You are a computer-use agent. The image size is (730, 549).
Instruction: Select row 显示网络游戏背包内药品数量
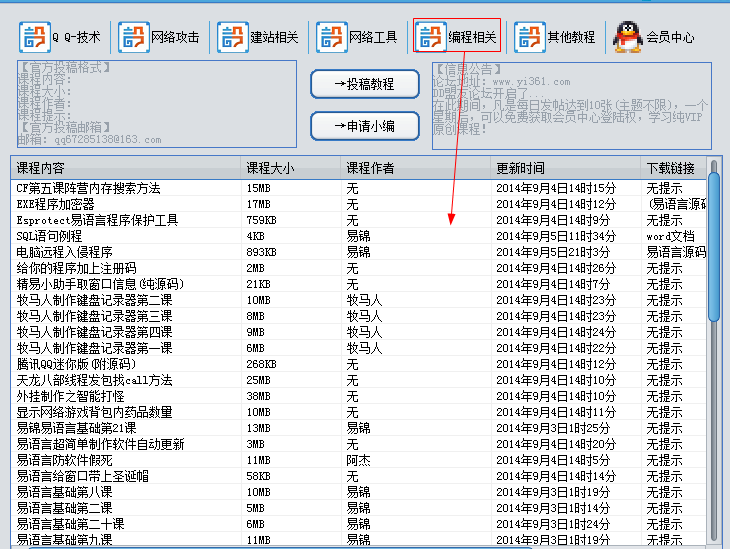click(x=358, y=412)
